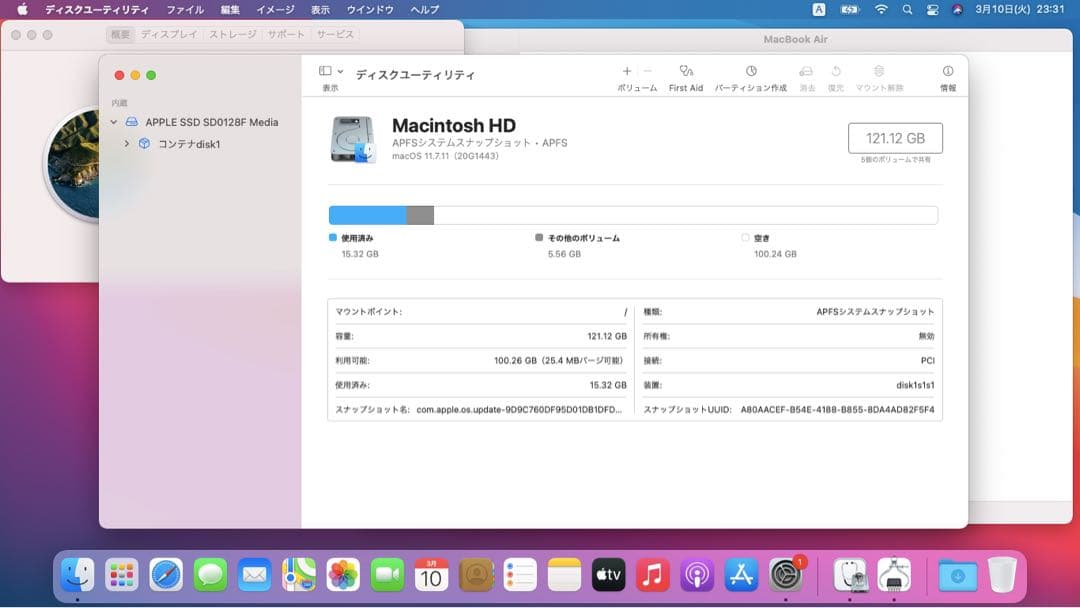This screenshot has width=1080, height=608.
Task: Click the 5個のボリュームで共有 link
Action: pyautogui.click(x=897, y=158)
